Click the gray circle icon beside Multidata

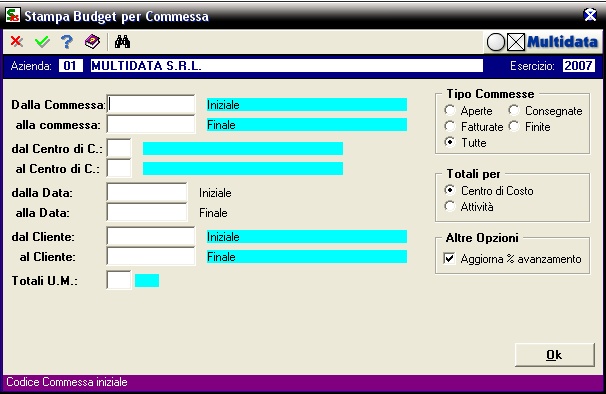(x=496, y=42)
